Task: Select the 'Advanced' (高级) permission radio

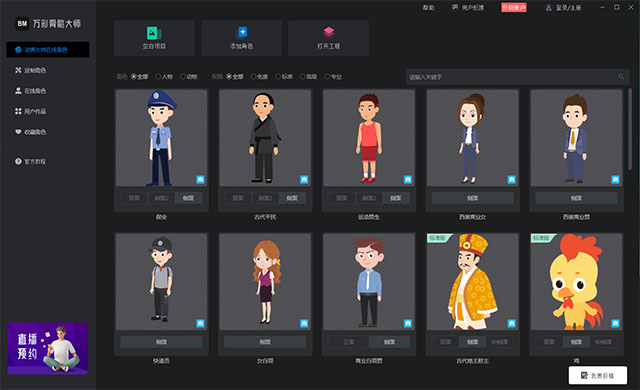Action: point(302,76)
